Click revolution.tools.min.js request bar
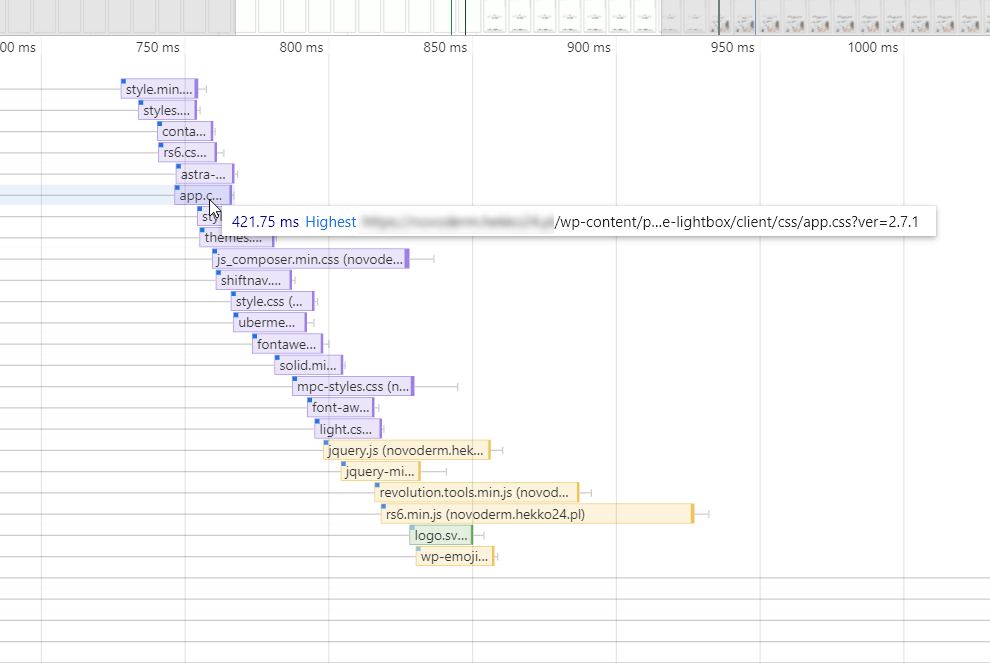Screen dimensions: 990x663 coord(477,493)
